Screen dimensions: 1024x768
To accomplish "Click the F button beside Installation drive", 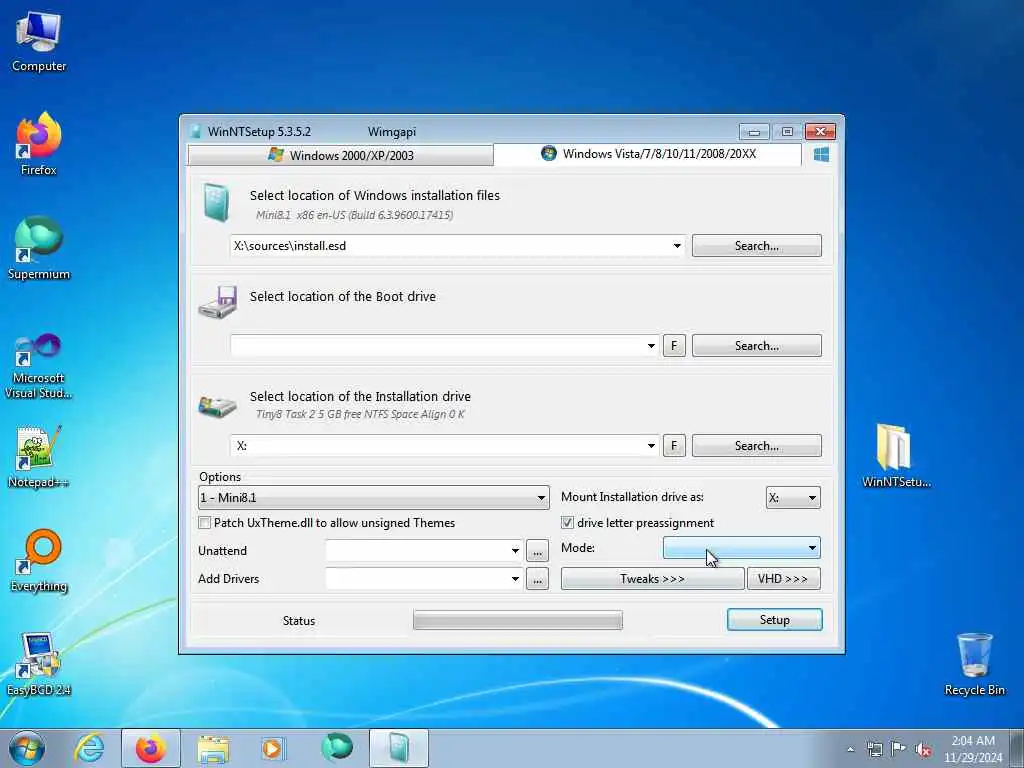I will pyautogui.click(x=674, y=445).
